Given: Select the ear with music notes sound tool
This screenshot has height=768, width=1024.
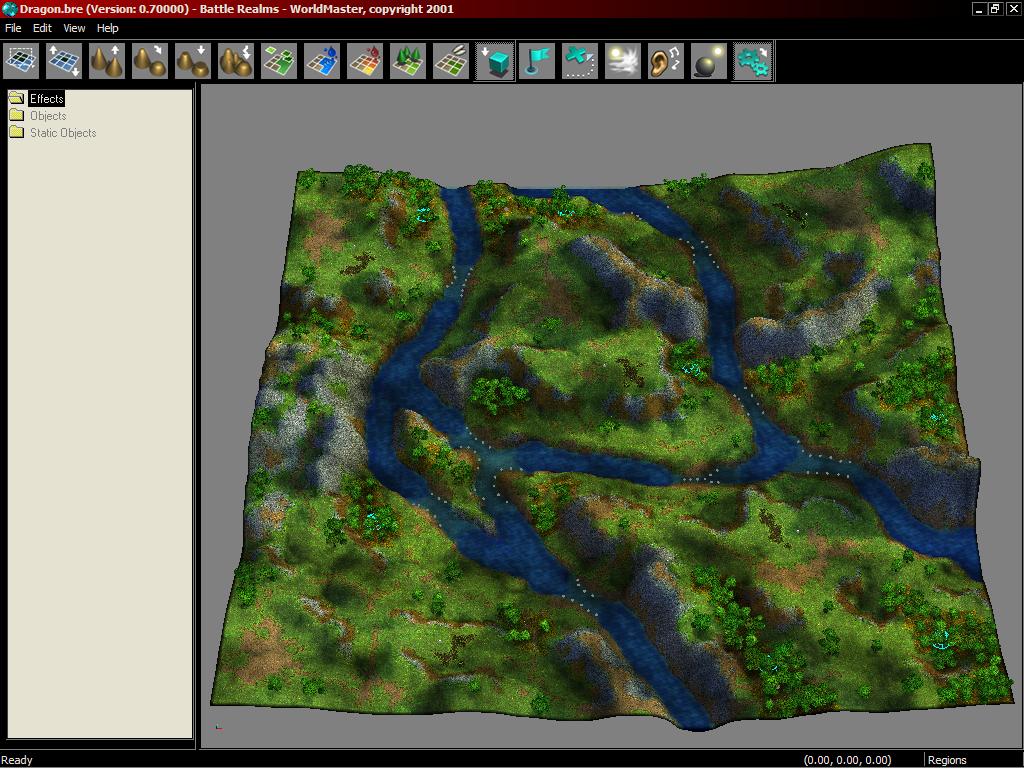Looking at the screenshot, I should pyautogui.click(x=666, y=61).
